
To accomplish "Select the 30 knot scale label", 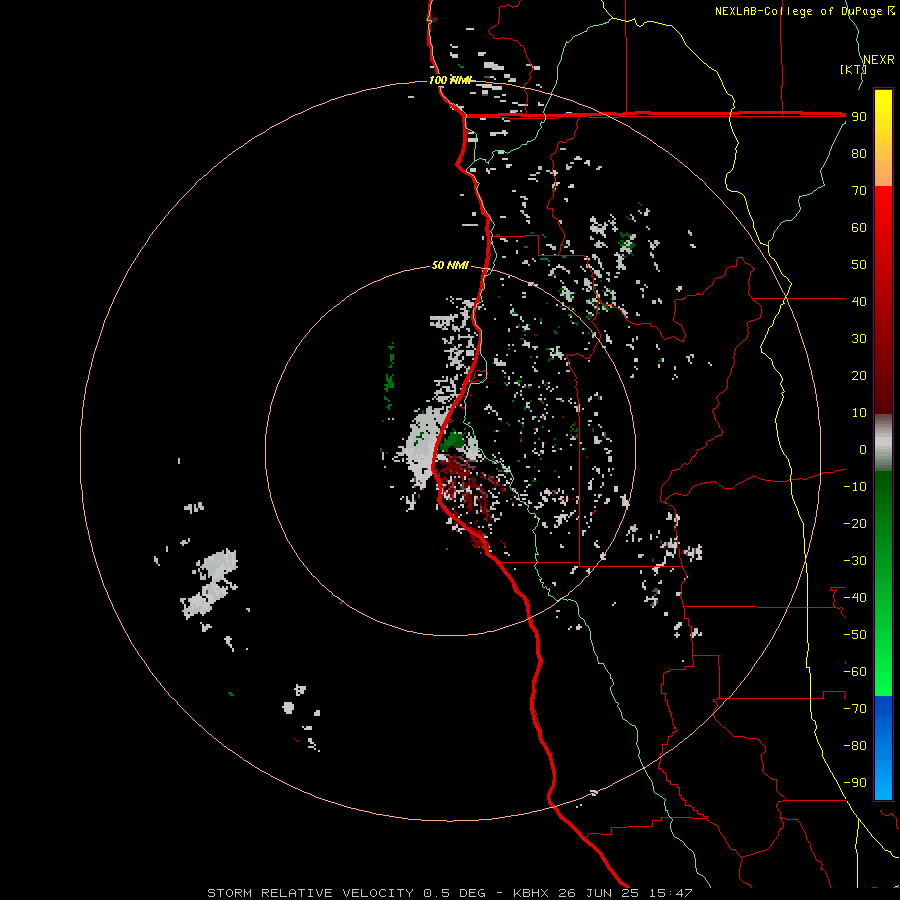I will pos(859,339).
